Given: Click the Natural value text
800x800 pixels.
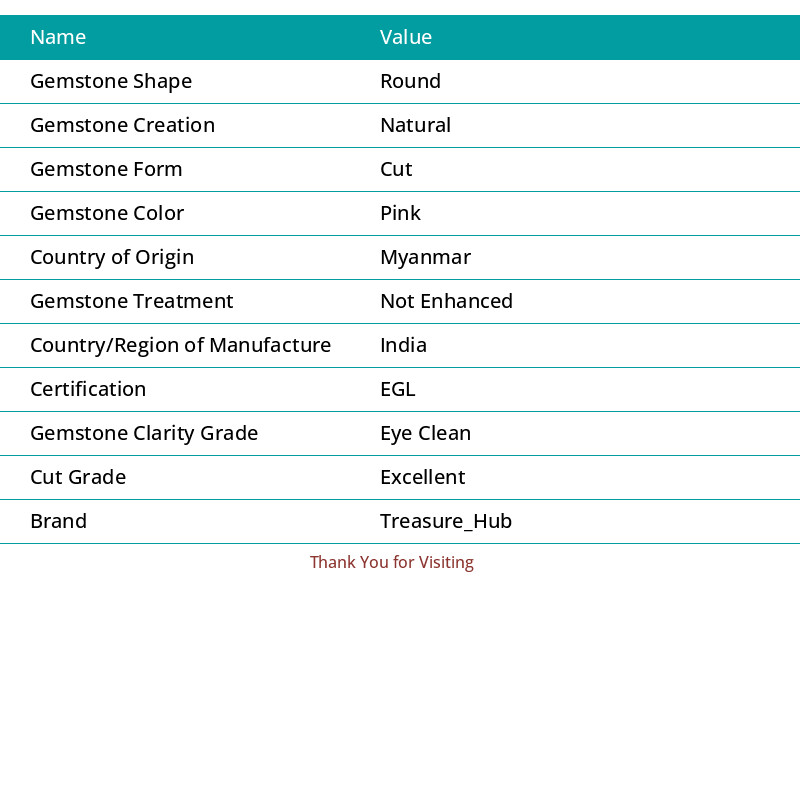Looking at the screenshot, I should [415, 126].
